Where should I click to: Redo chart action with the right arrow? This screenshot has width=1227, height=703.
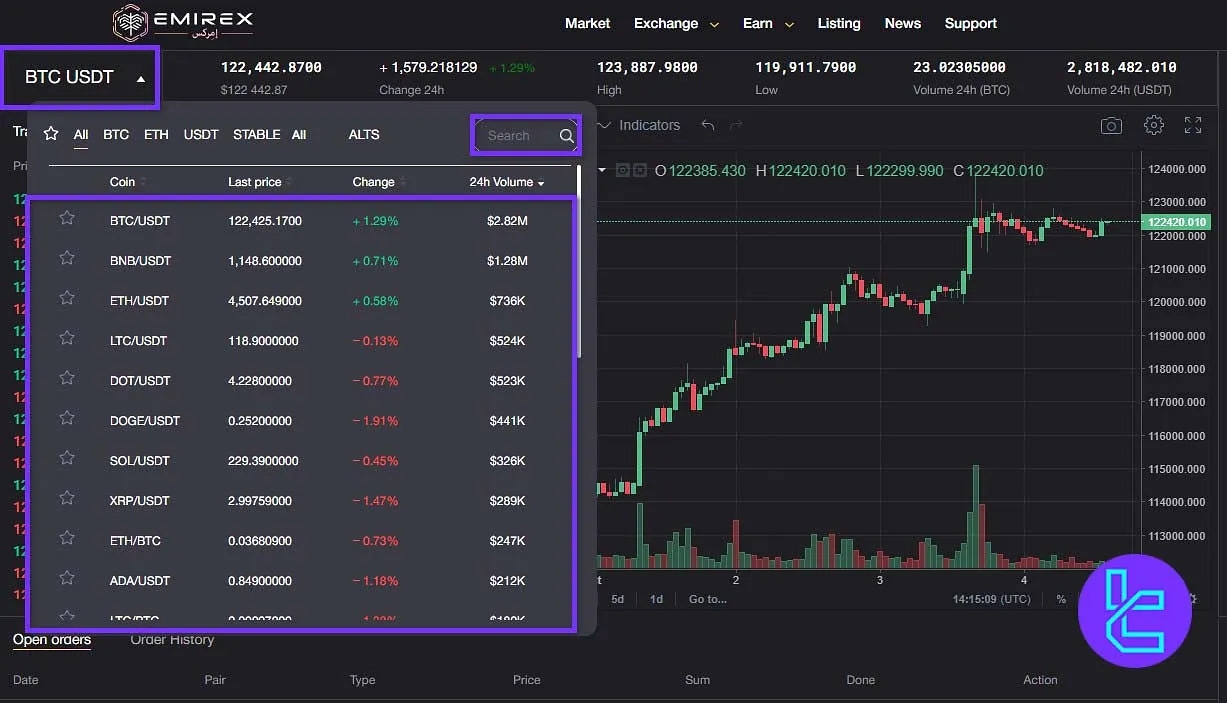click(x=737, y=126)
